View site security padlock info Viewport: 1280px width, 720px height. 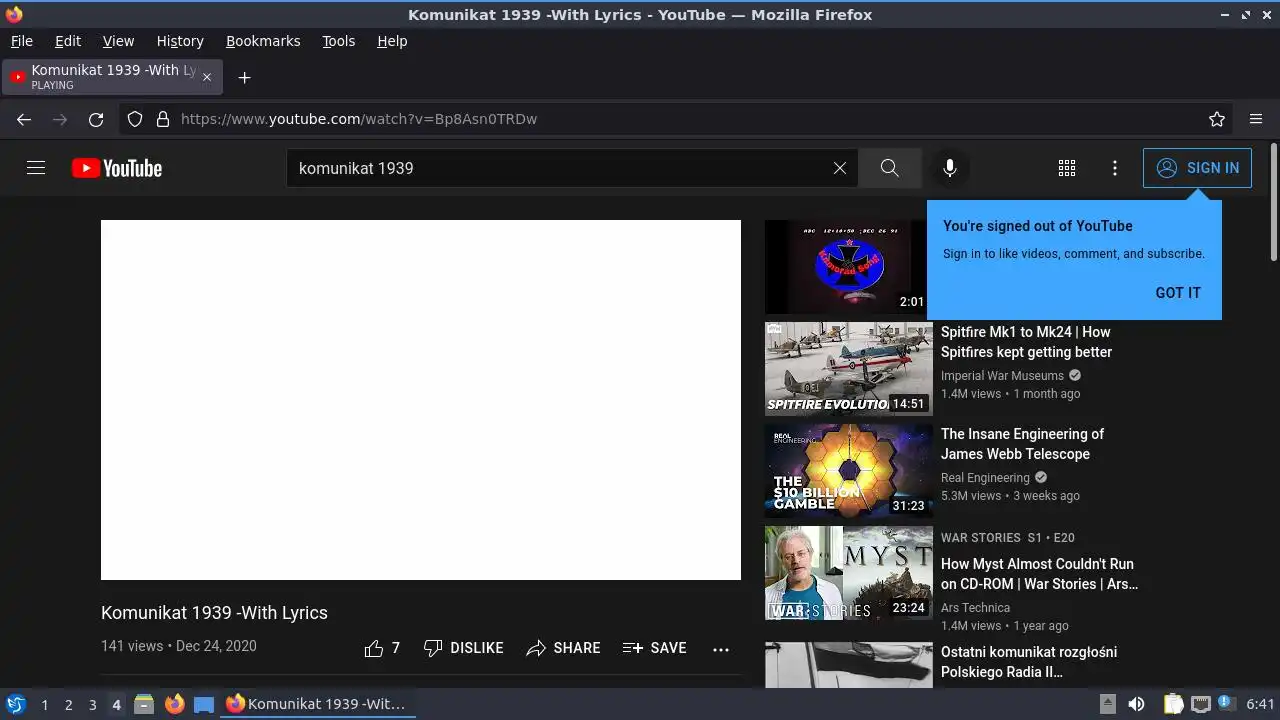point(163,119)
